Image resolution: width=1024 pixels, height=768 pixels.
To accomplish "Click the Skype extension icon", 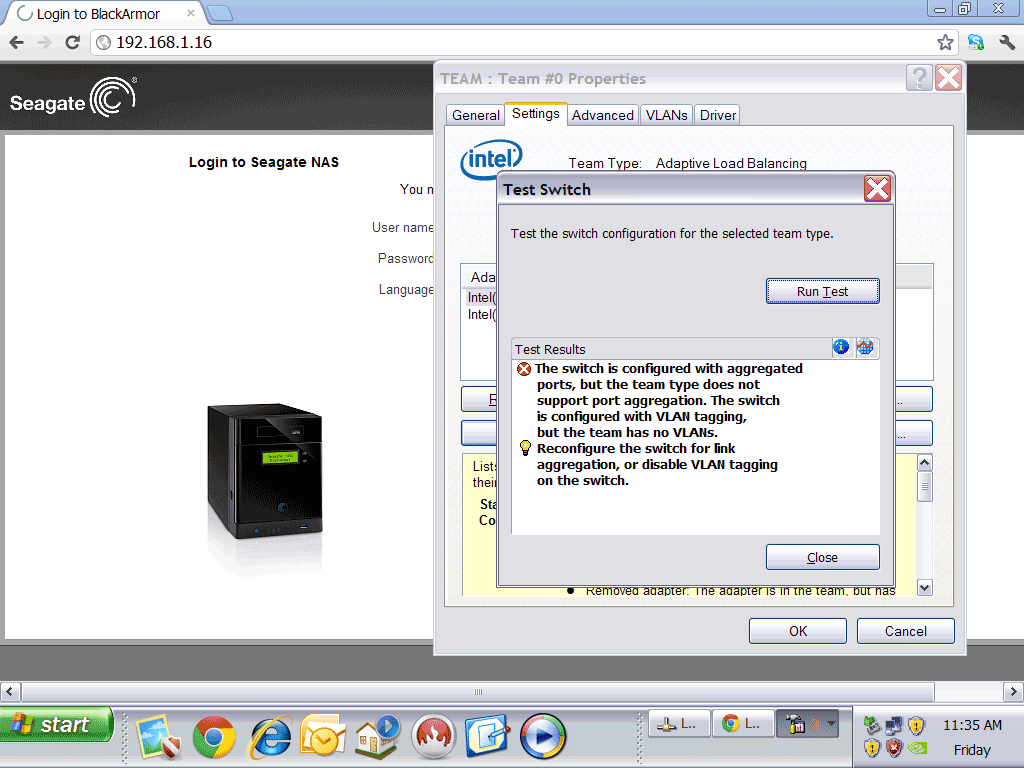I will point(976,42).
